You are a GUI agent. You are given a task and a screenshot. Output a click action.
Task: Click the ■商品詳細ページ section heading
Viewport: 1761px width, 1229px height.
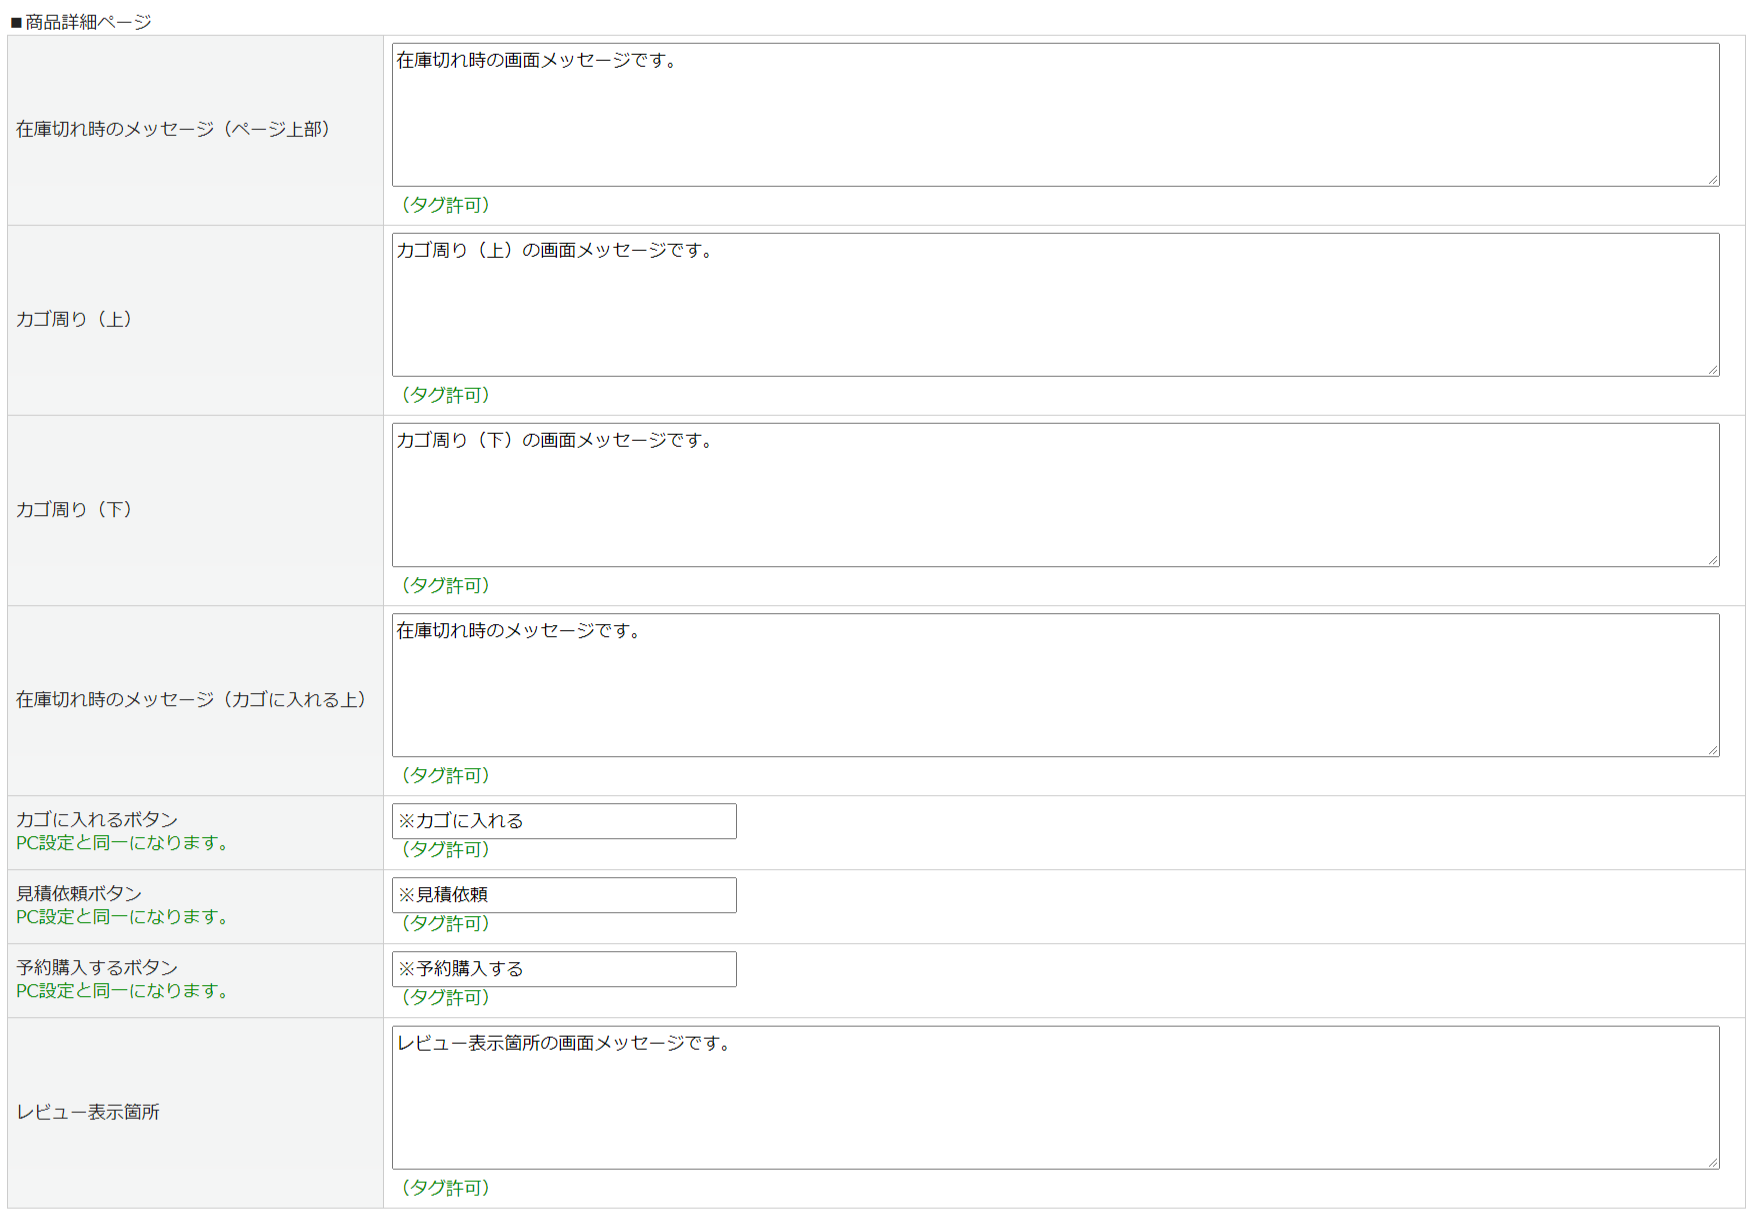[81, 22]
